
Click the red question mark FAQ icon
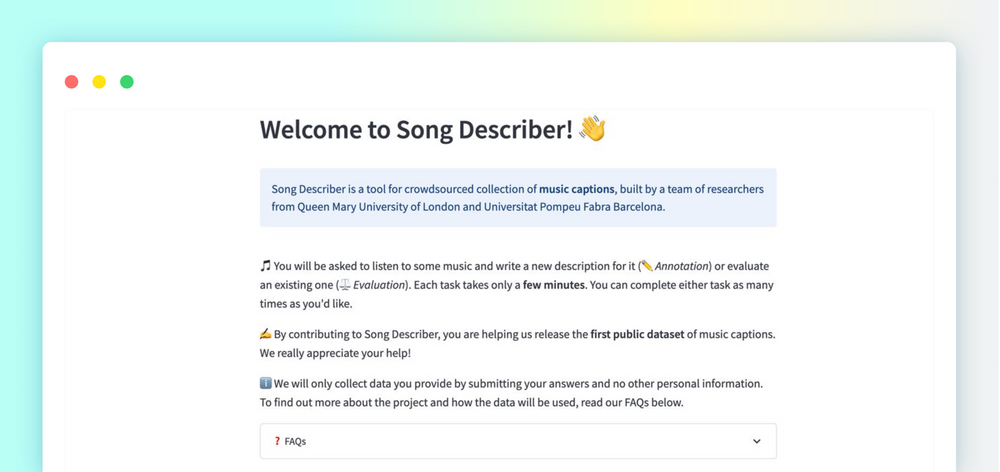point(277,441)
